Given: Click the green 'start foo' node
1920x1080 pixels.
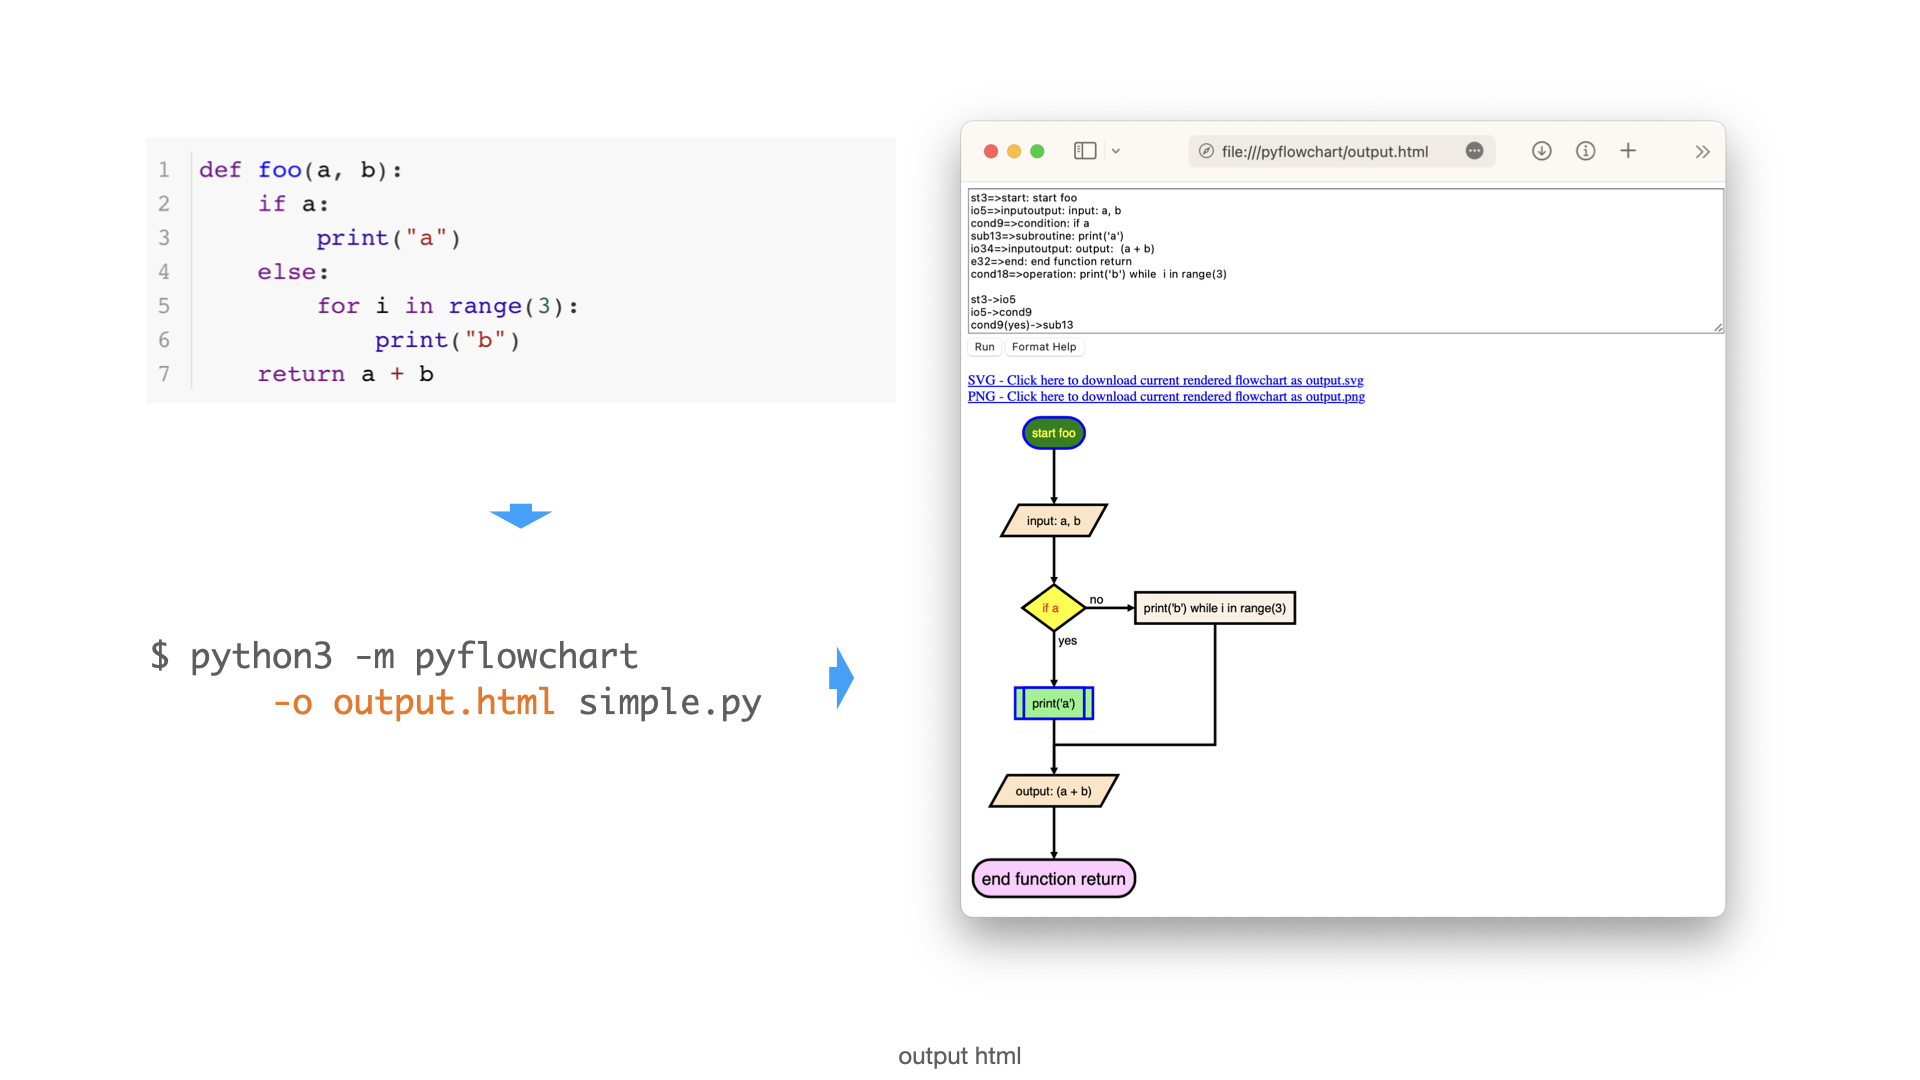Looking at the screenshot, I should click(1053, 433).
